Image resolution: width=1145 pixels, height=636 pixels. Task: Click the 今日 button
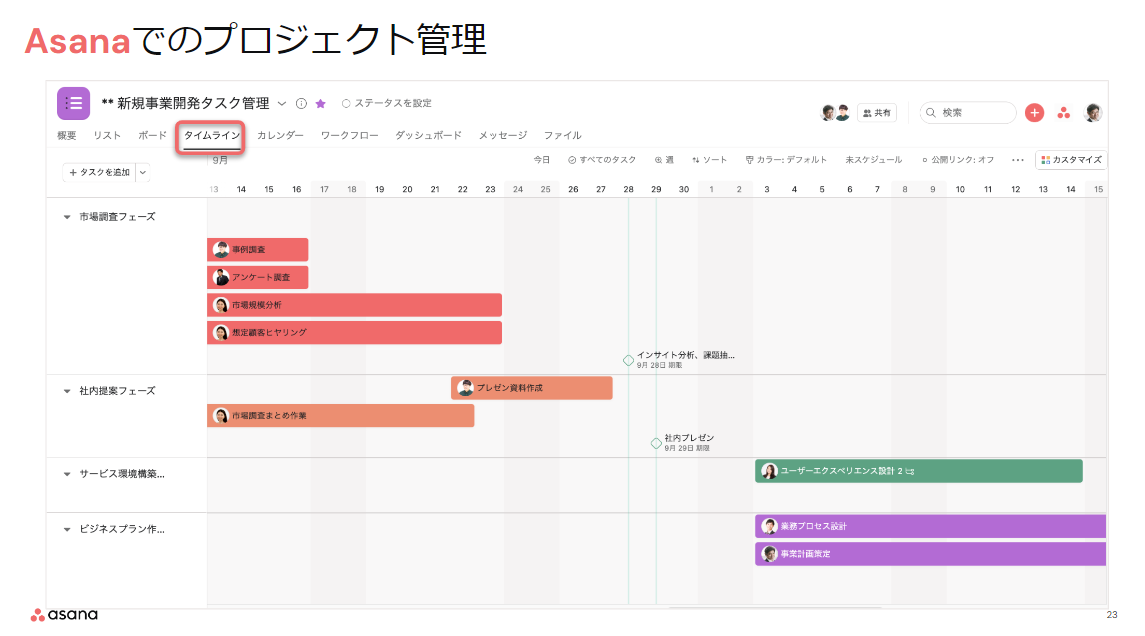[541, 159]
